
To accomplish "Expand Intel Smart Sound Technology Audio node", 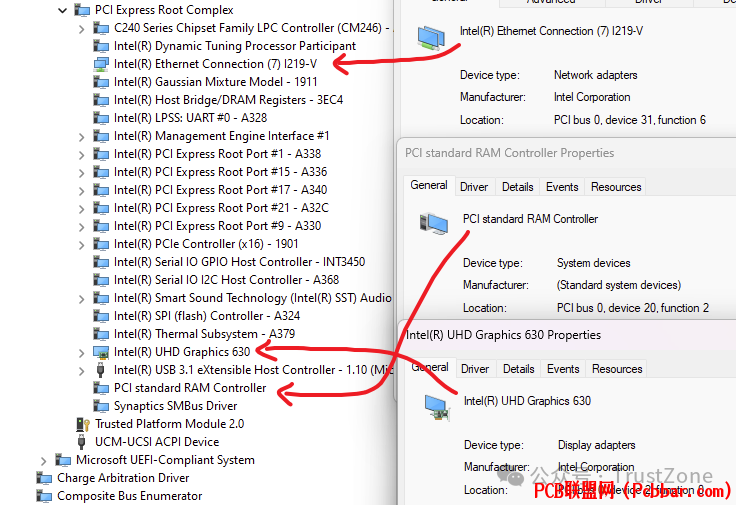I will (81, 299).
